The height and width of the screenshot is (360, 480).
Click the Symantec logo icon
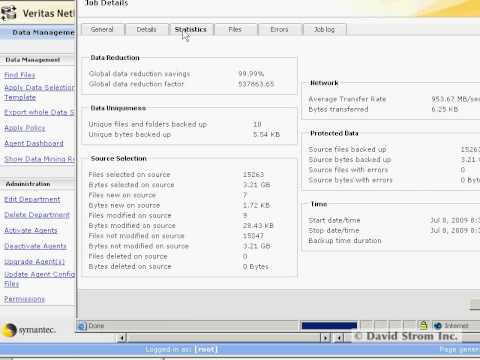pos(9,330)
